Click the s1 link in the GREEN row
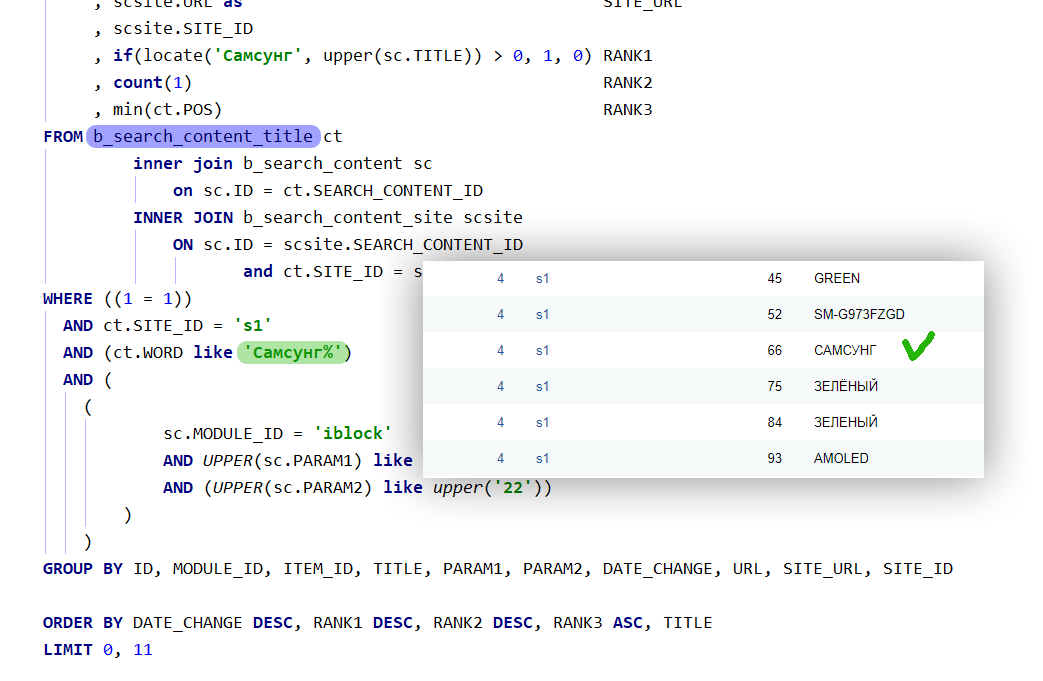Image resolution: width=1043 pixels, height=681 pixels. tap(542, 279)
